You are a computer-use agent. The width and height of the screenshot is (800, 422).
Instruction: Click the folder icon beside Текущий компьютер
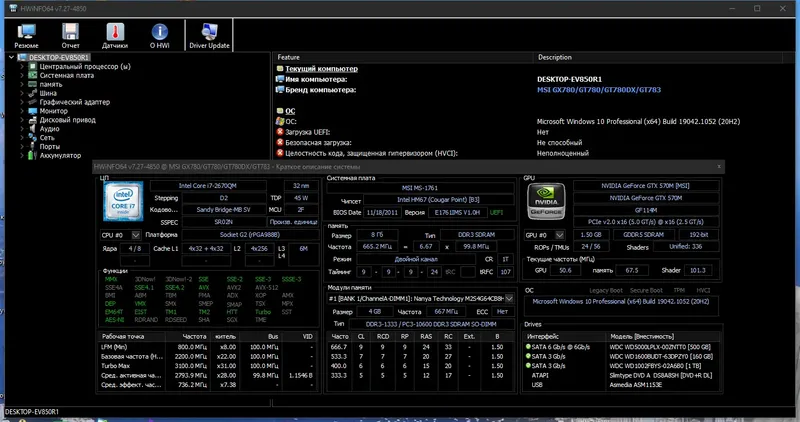click(x=280, y=68)
